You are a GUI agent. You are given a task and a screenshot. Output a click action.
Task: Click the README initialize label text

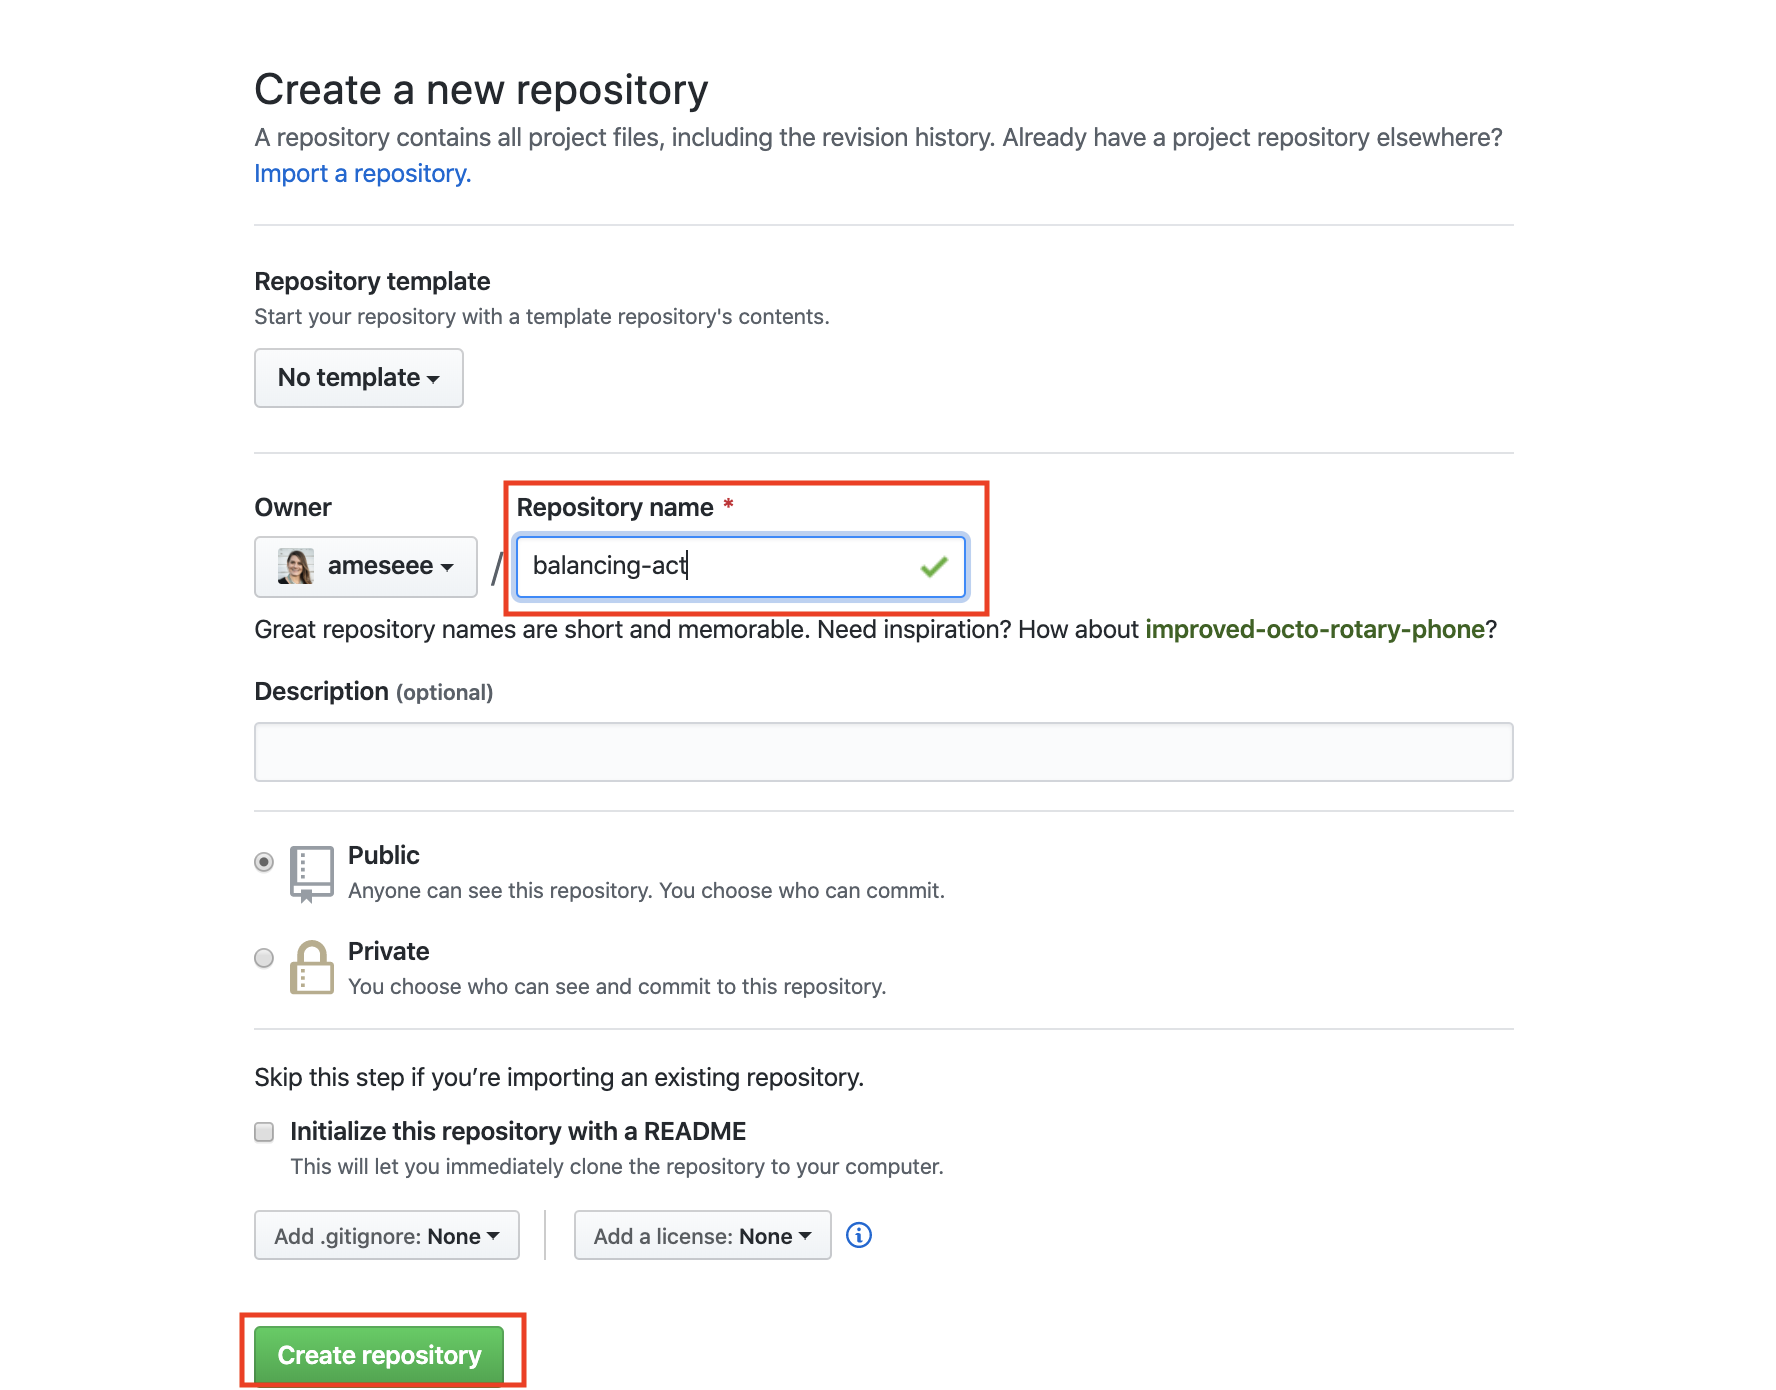[518, 1132]
